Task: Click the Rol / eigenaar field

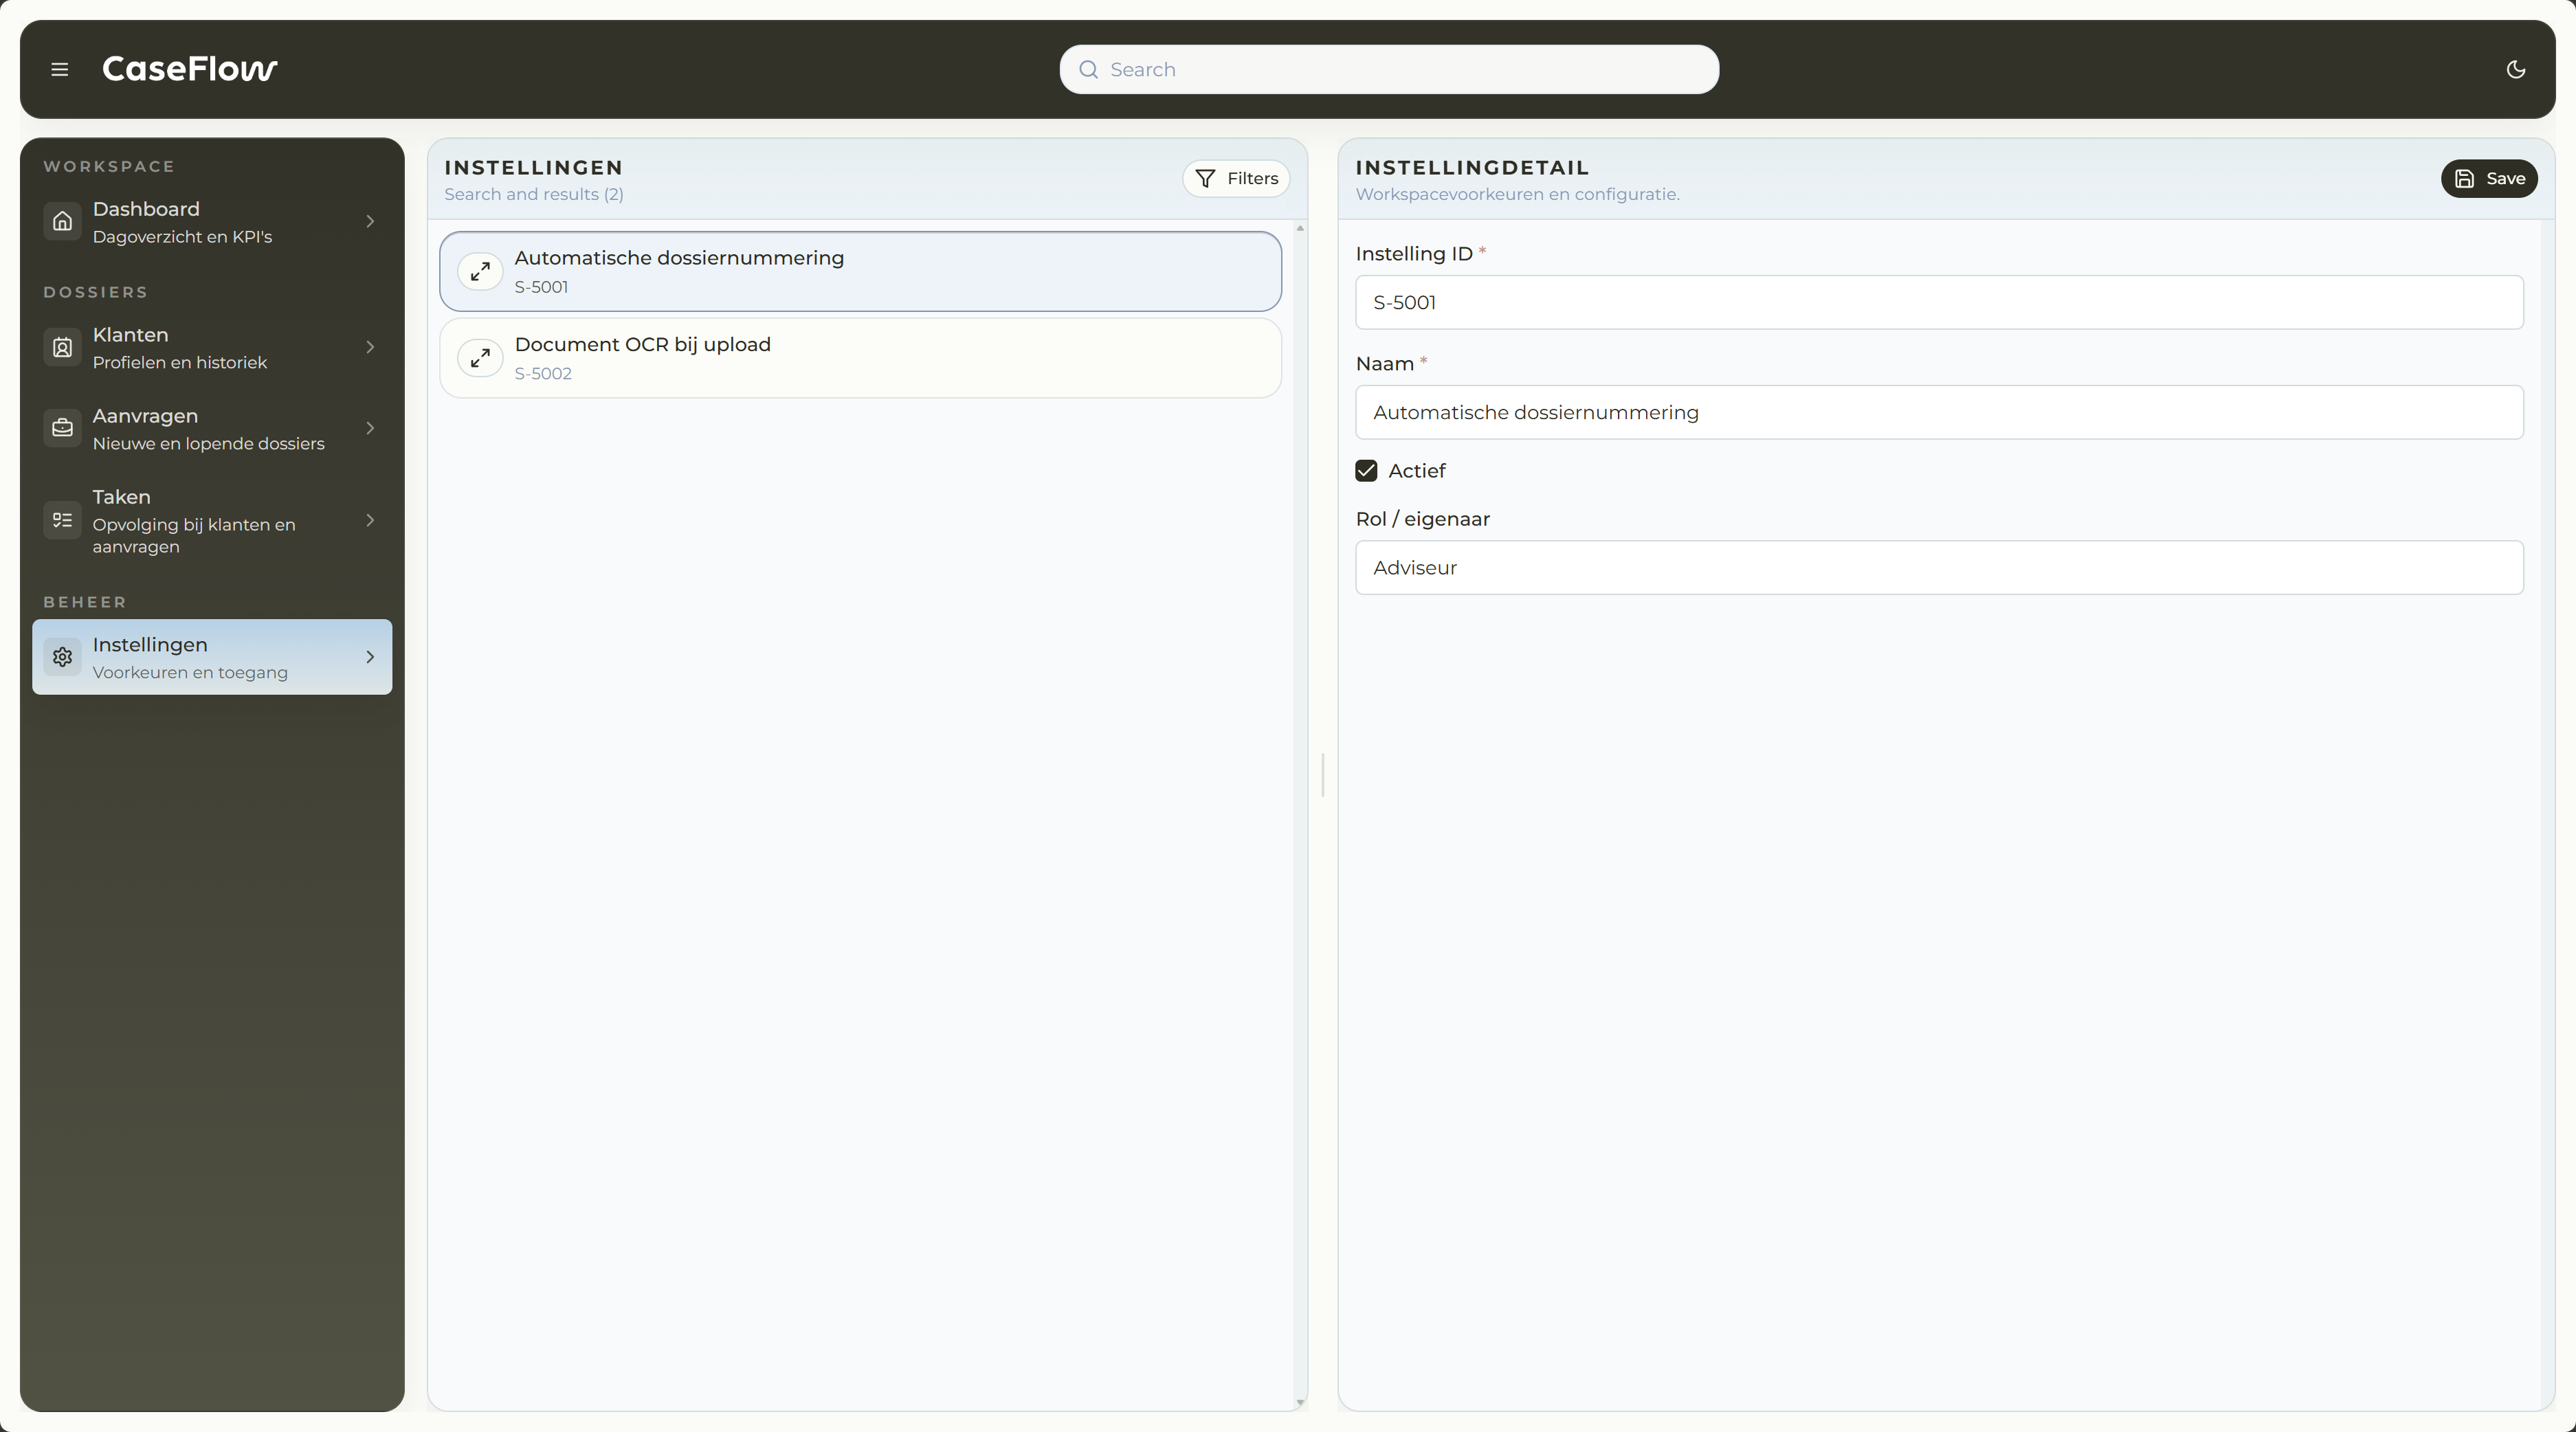Action: click(x=1939, y=568)
